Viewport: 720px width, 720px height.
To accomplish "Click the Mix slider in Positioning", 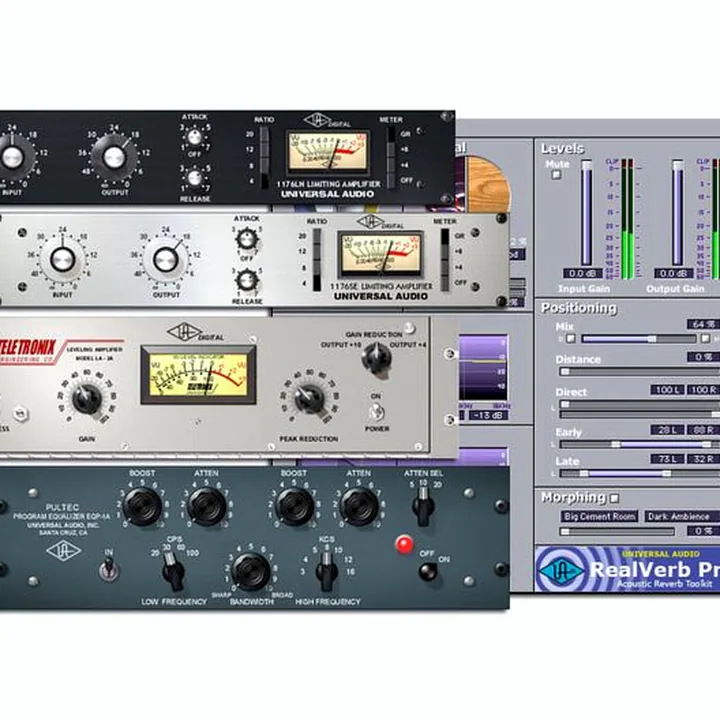I will coord(639,339).
